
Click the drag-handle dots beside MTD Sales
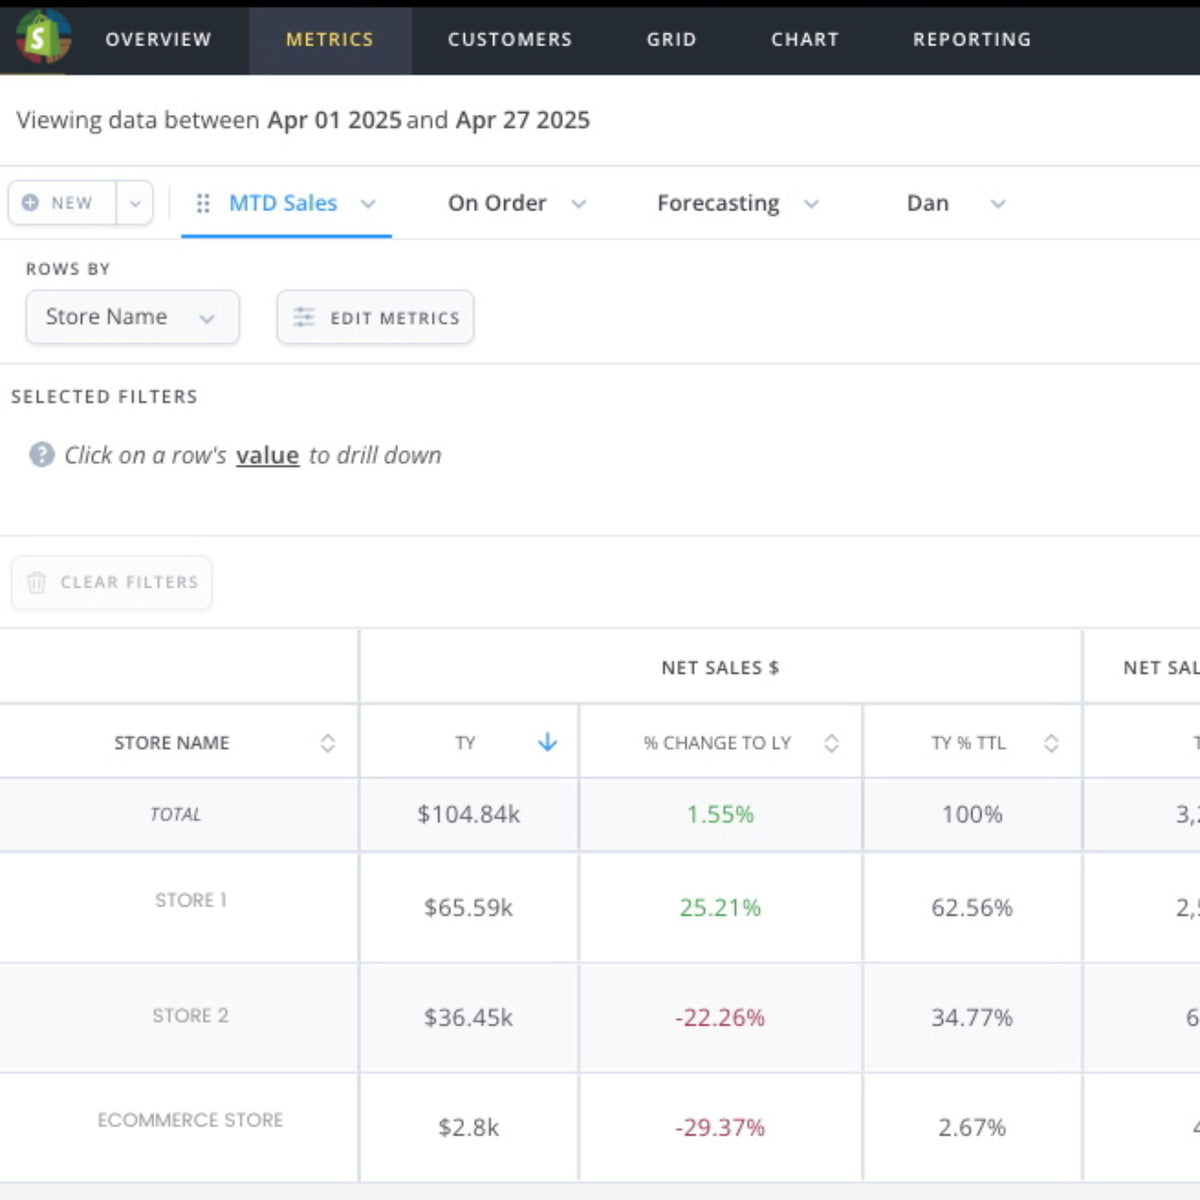(203, 203)
